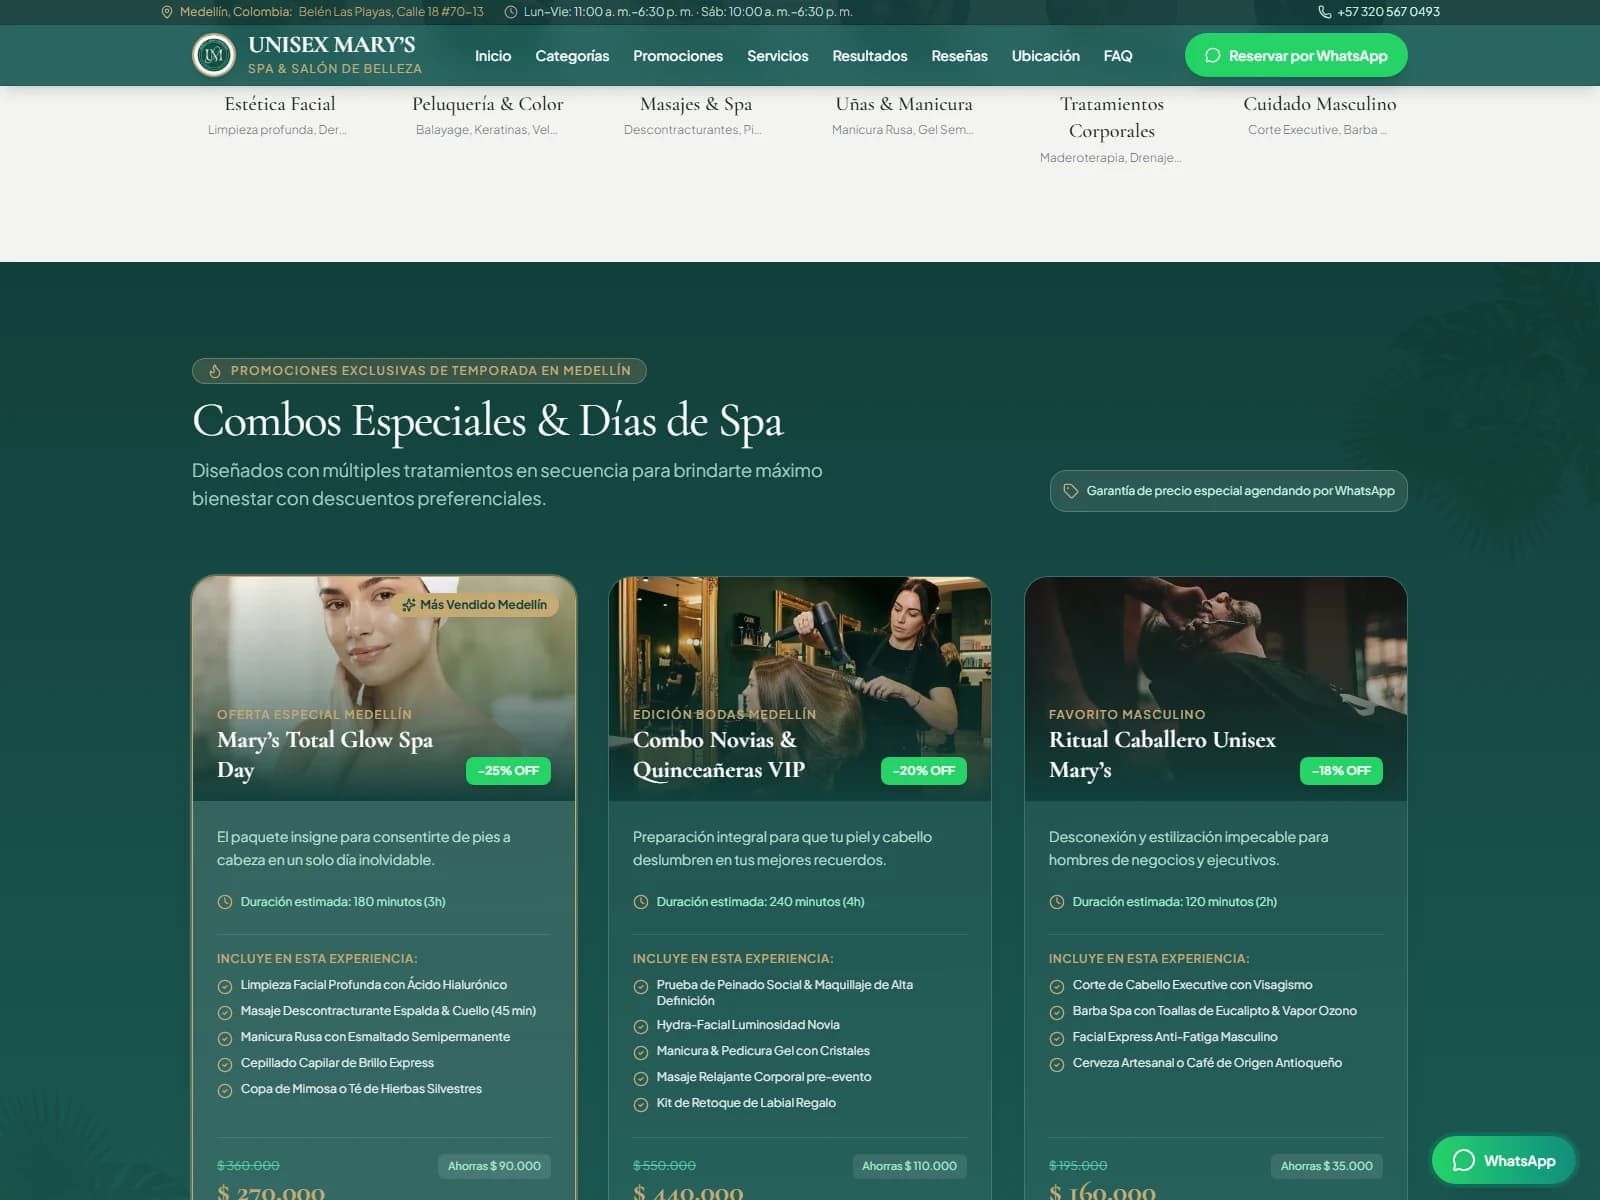
Task: Click check icon beside Cepillado Capilar de Brillo
Action: point(225,1065)
